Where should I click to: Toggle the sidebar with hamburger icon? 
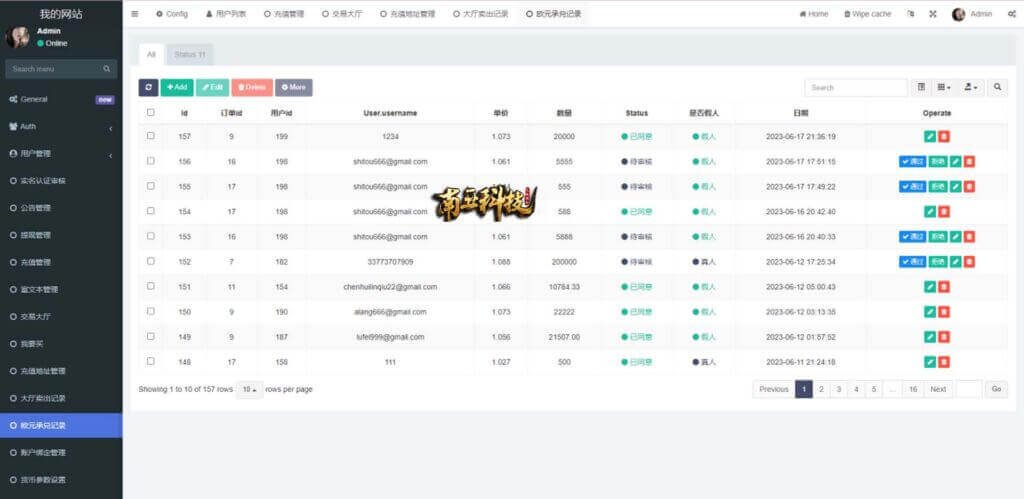[135, 14]
